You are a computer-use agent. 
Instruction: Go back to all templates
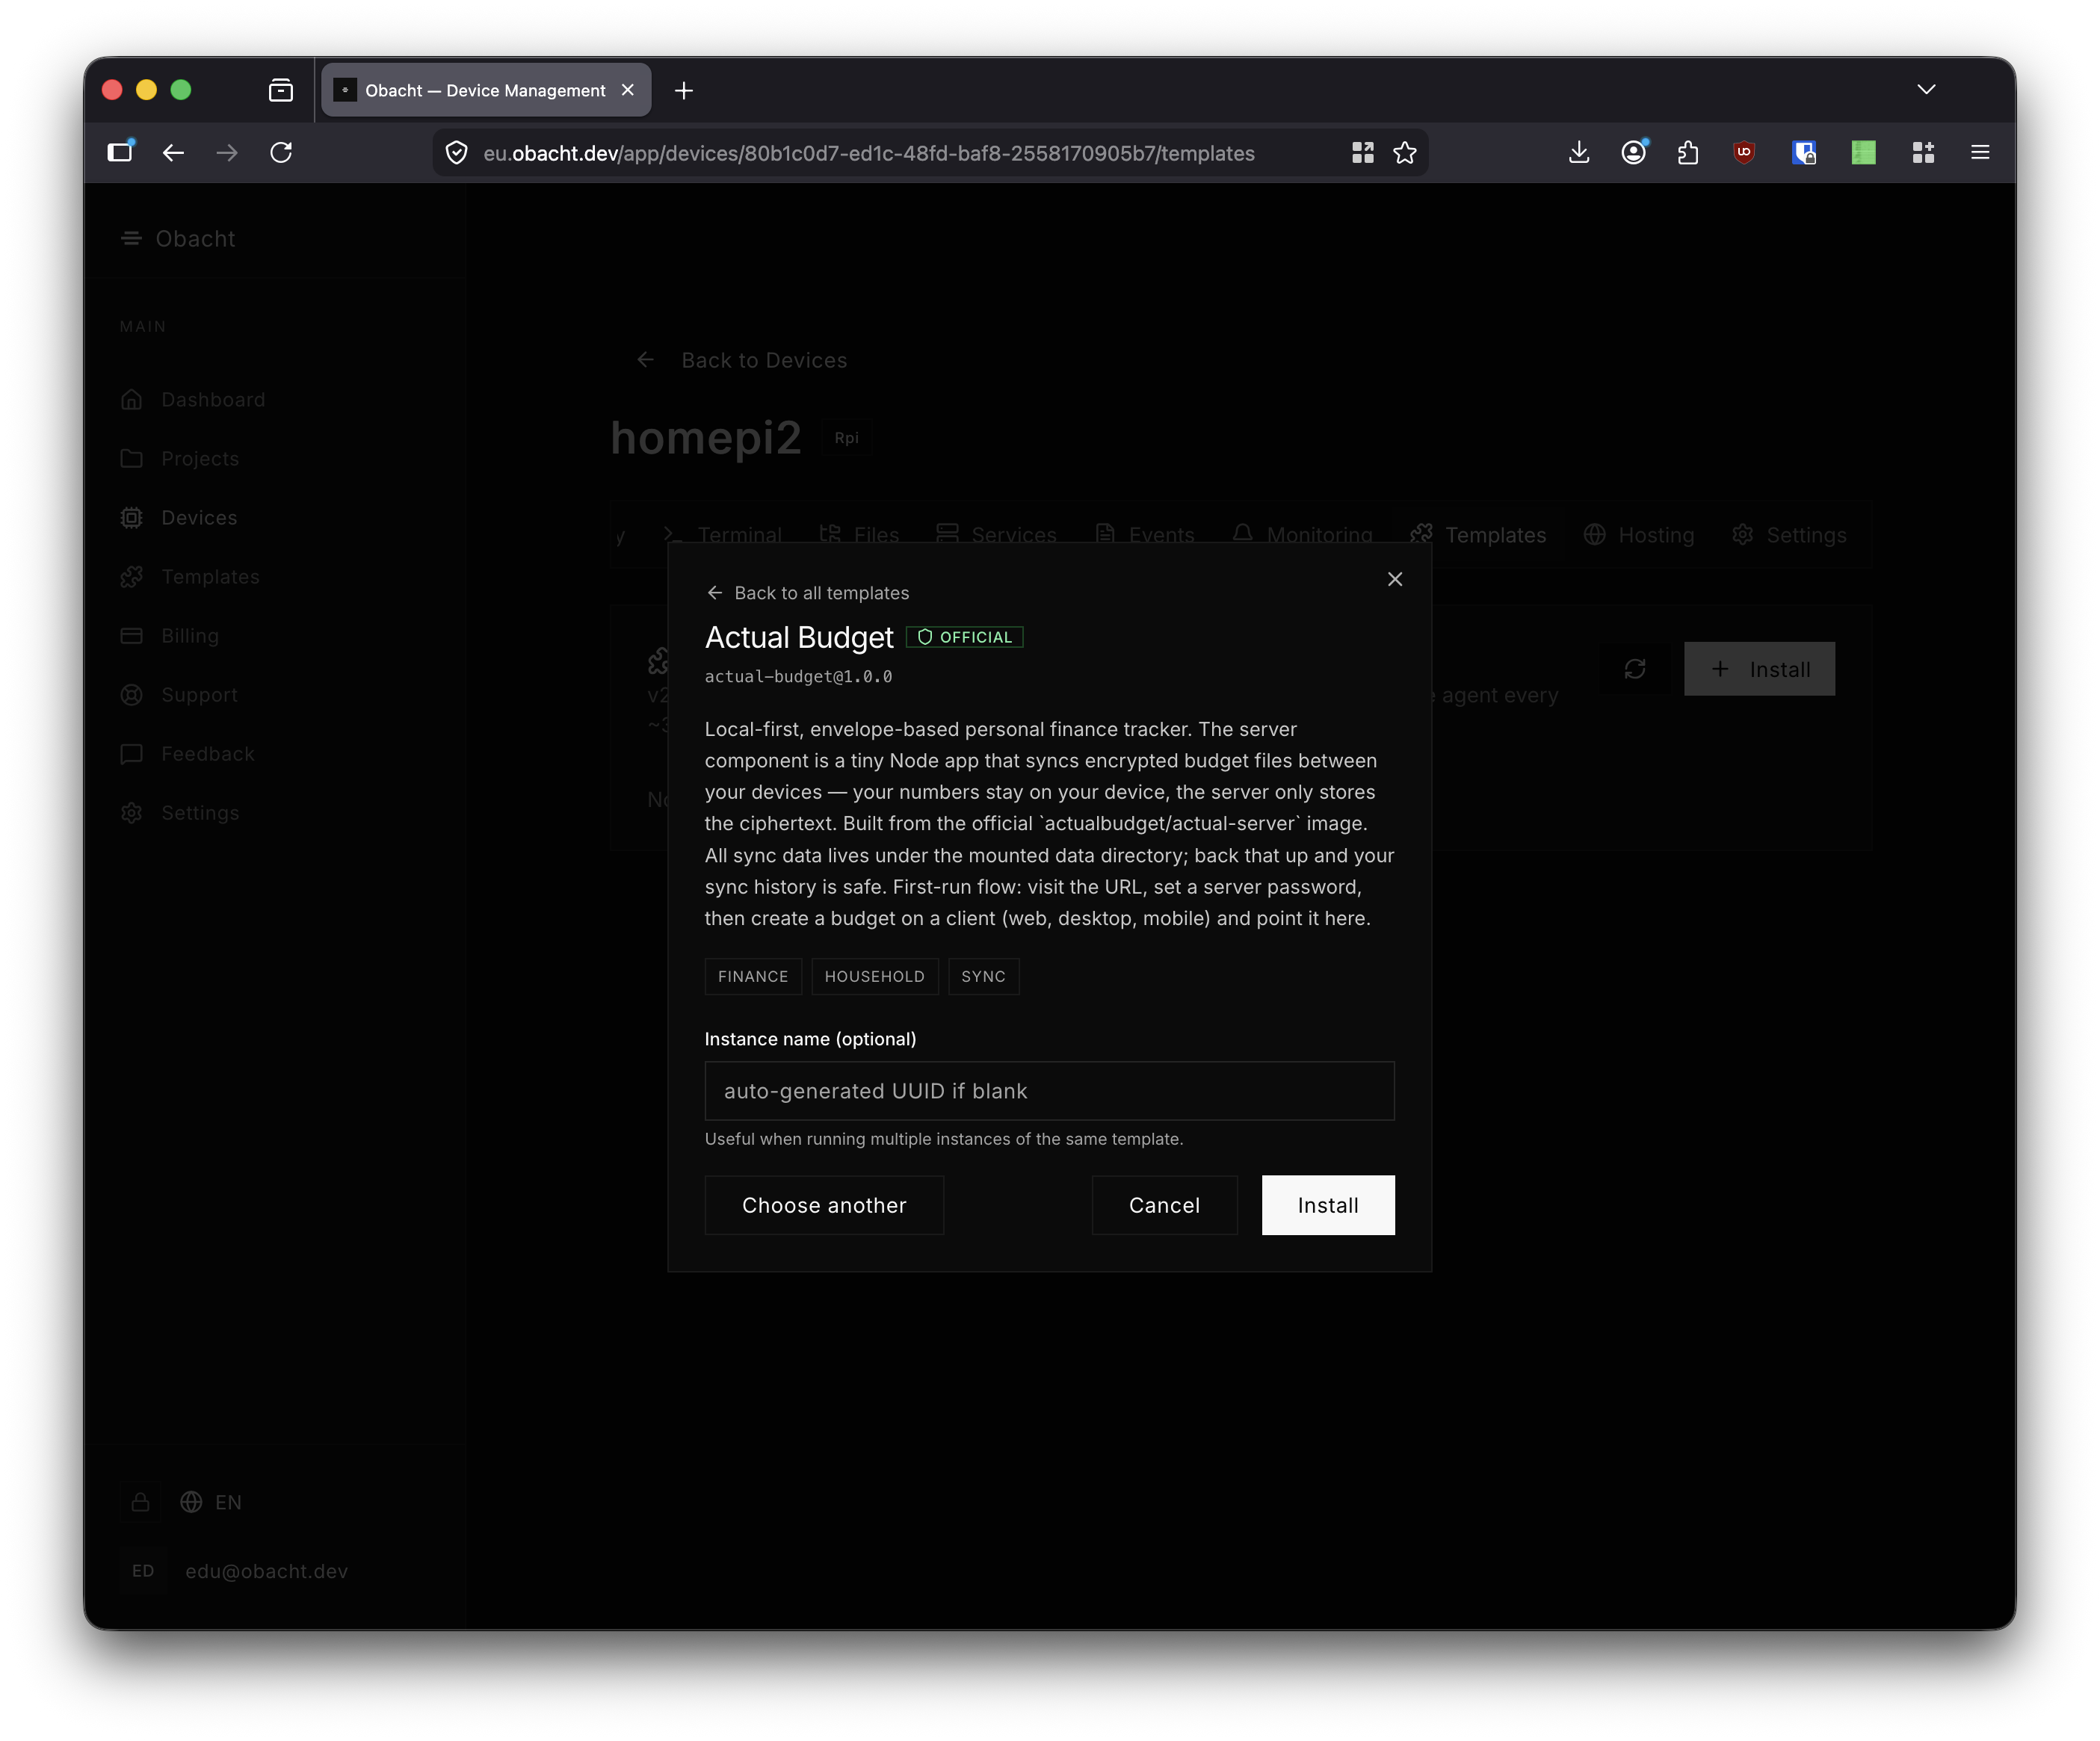808,593
